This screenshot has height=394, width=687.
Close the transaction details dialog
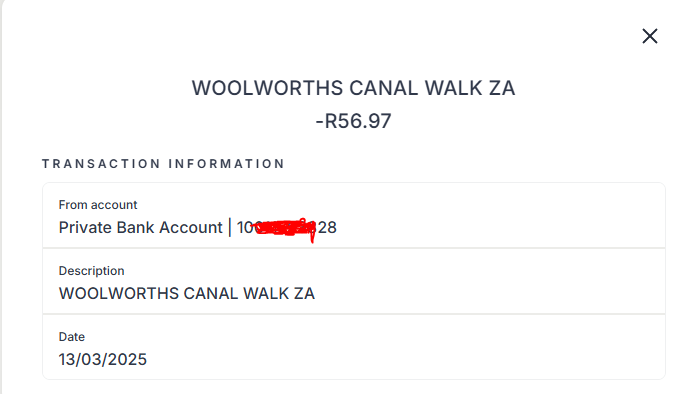650,36
